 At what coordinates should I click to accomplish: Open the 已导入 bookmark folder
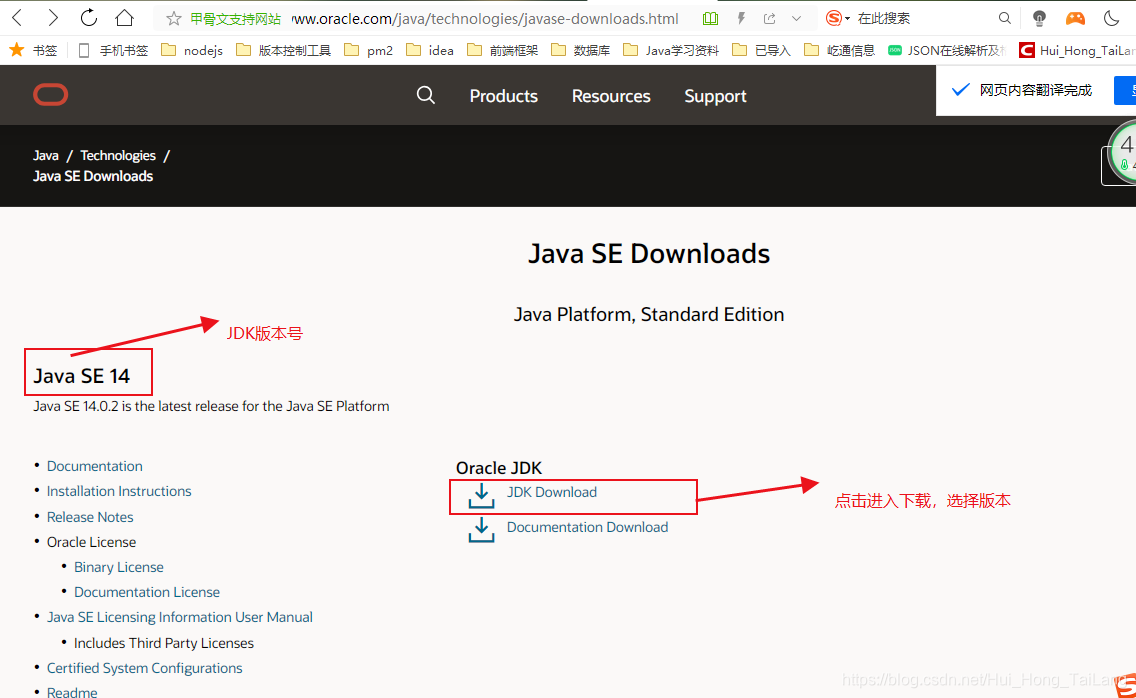(x=761, y=50)
